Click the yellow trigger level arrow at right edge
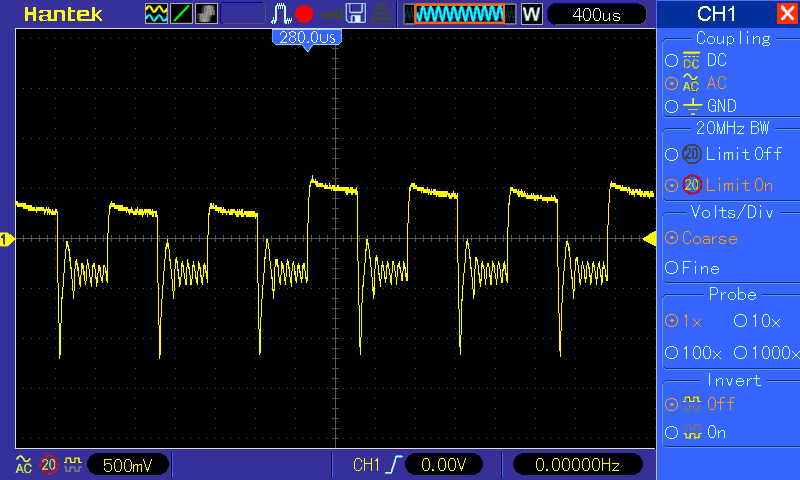Viewport: 800px width, 480px height. [649, 239]
